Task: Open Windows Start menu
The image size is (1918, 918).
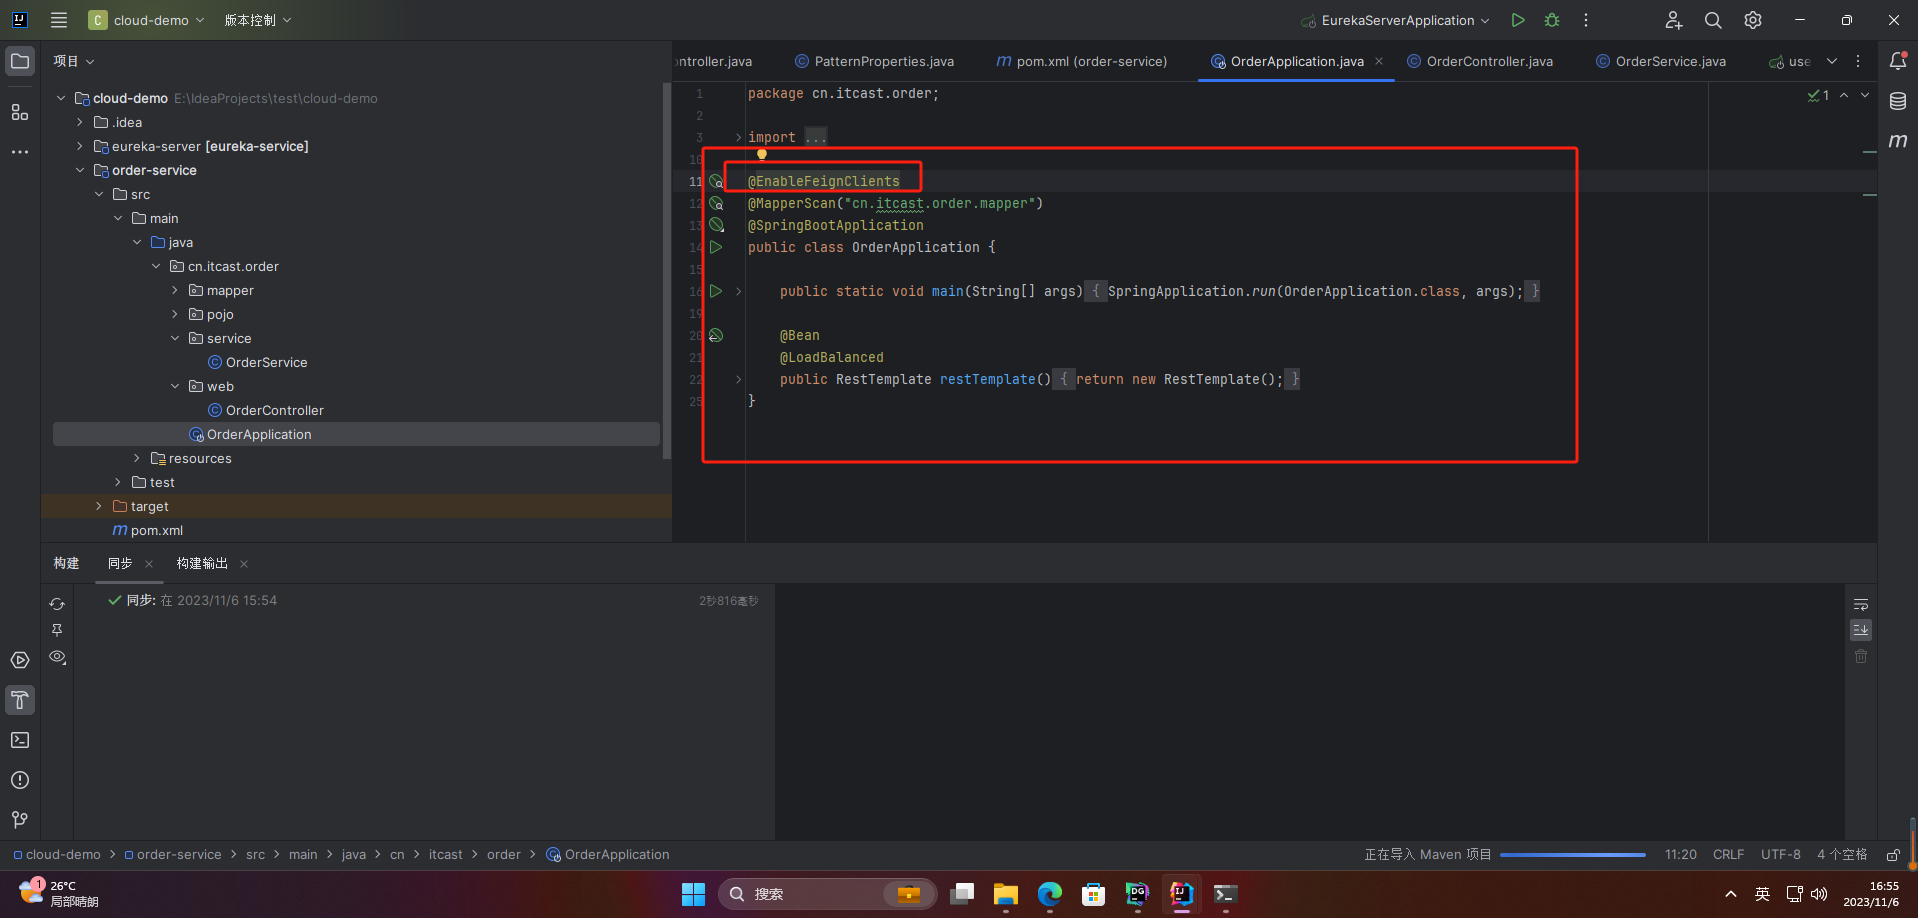Action: click(693, 894)
